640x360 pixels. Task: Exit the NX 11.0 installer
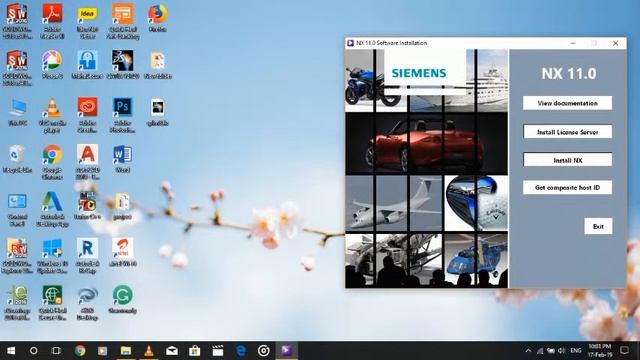pos(598,226)
